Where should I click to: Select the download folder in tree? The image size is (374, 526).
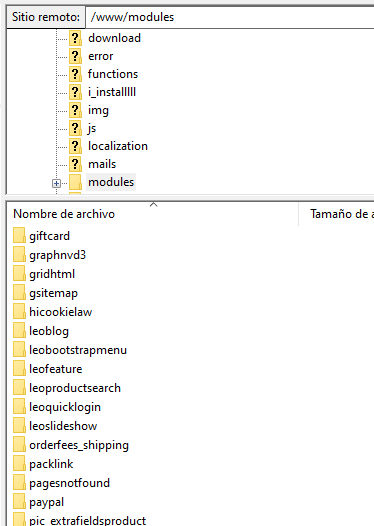[x=114, y=38]
